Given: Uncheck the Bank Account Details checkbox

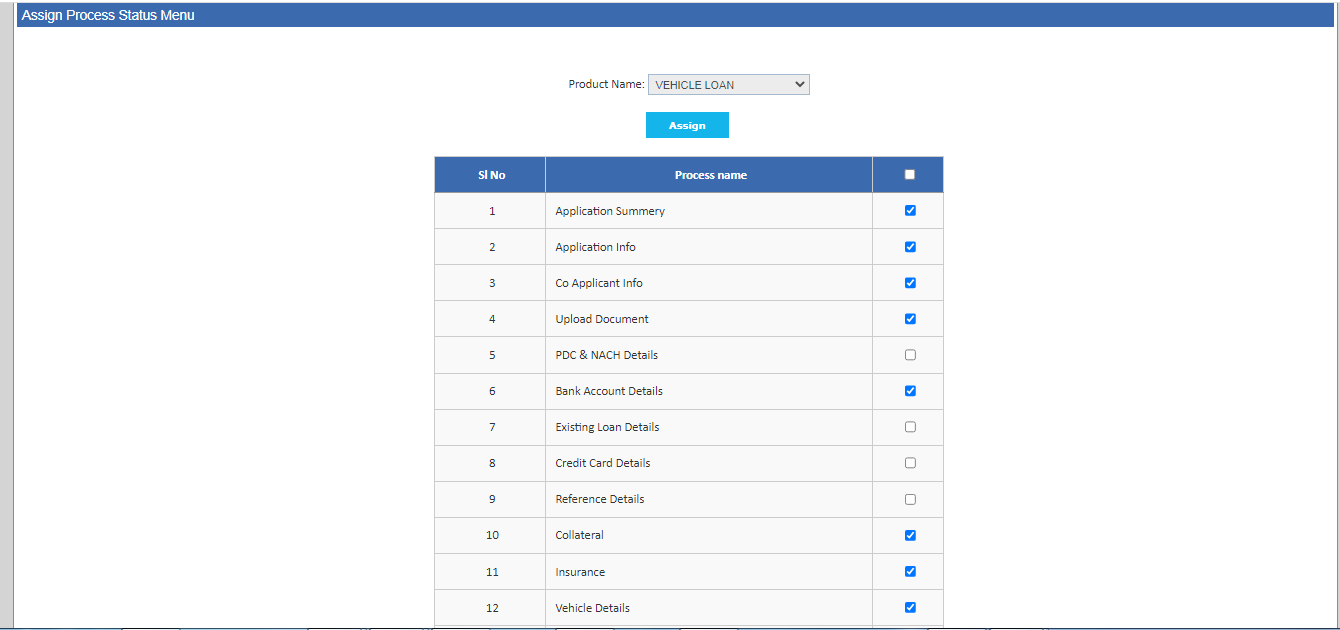Looking at the screenshot, I should point(909,391).
